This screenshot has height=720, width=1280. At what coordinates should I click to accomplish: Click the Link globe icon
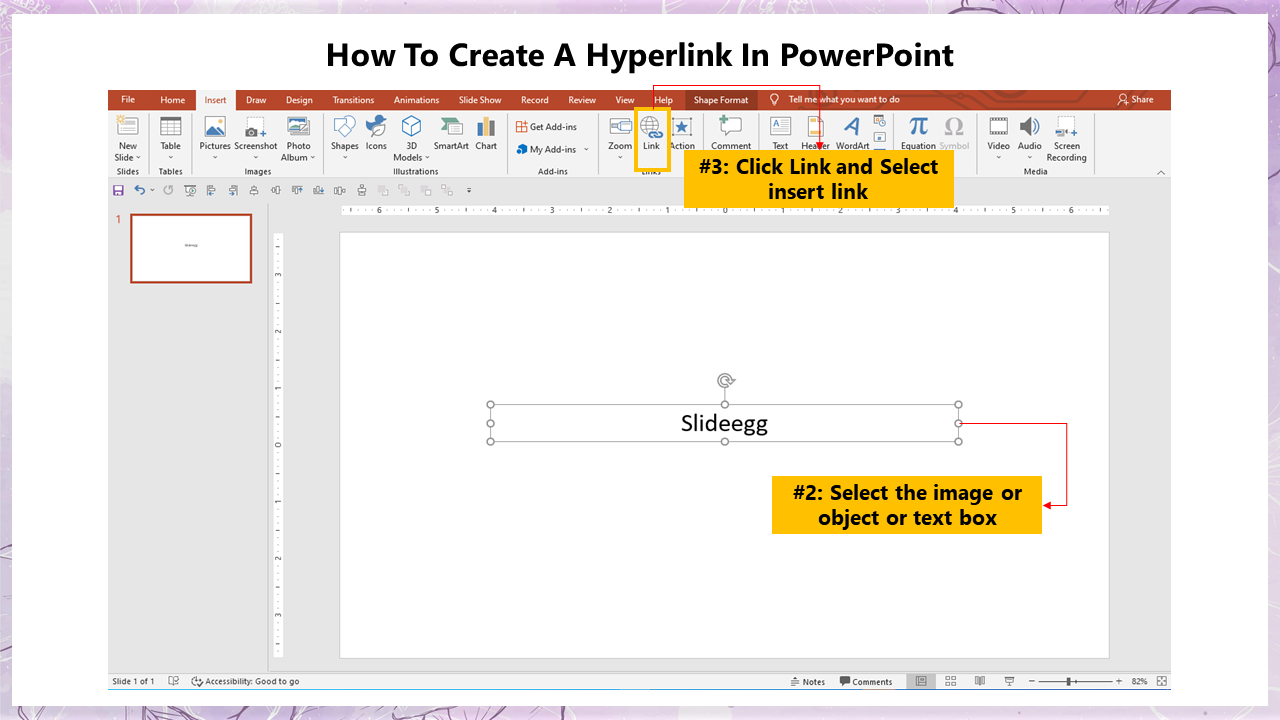pos(651,127)
